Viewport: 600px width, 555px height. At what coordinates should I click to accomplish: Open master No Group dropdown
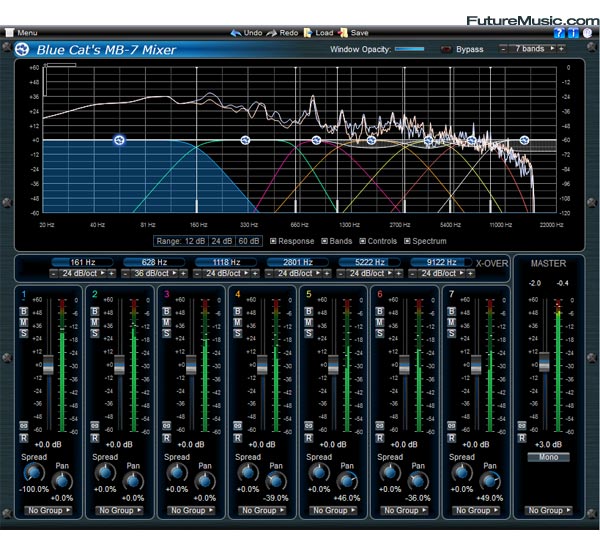coord(549,510)
